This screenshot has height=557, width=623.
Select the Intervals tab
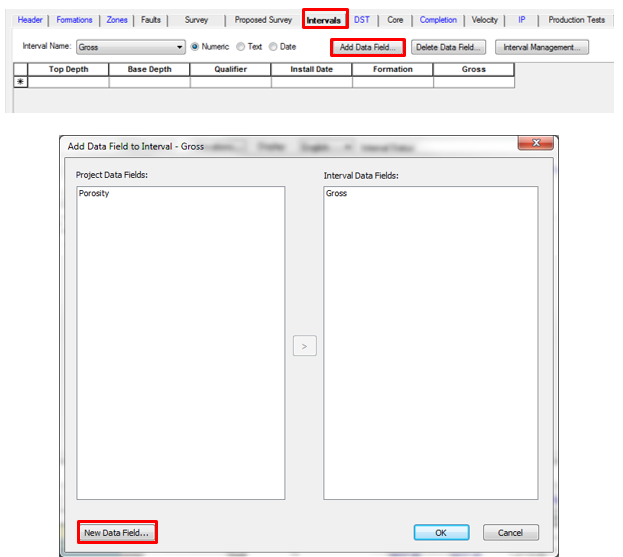point(324,20)
